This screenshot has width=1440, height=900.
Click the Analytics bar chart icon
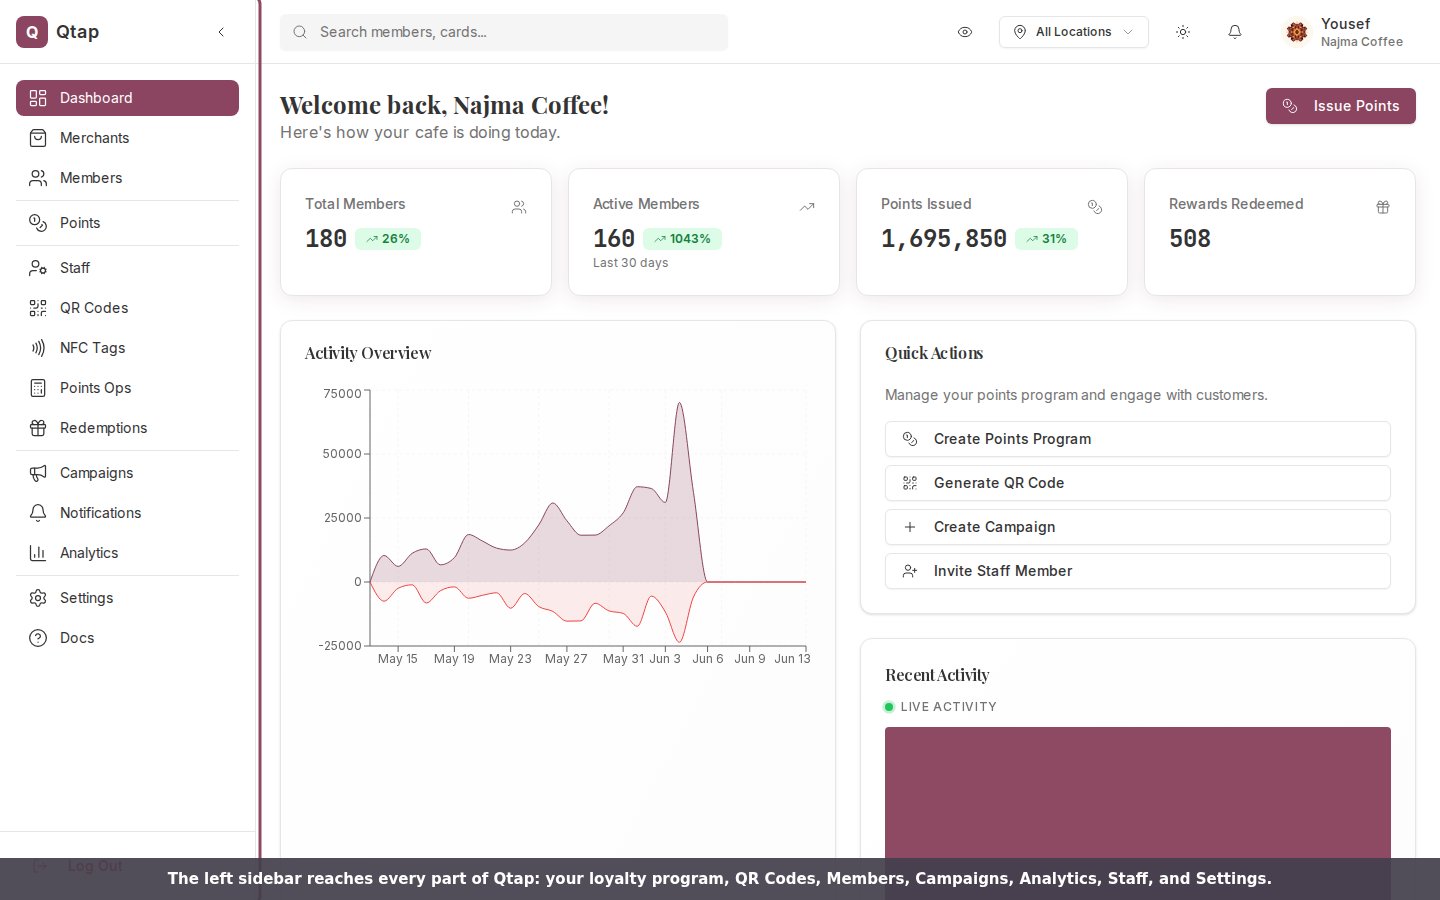pos(38,553)
